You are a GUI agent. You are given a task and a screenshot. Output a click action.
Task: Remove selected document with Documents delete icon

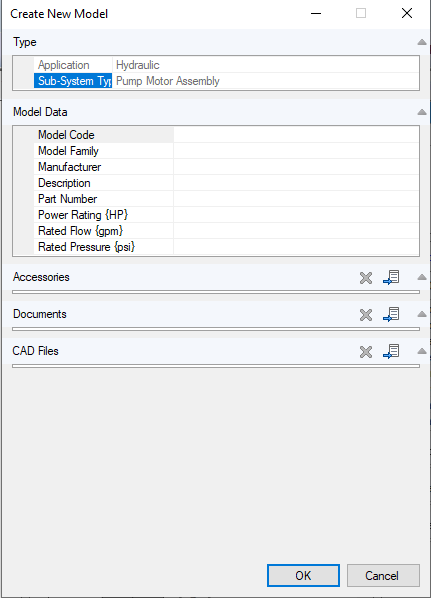(x=366, y=315)
